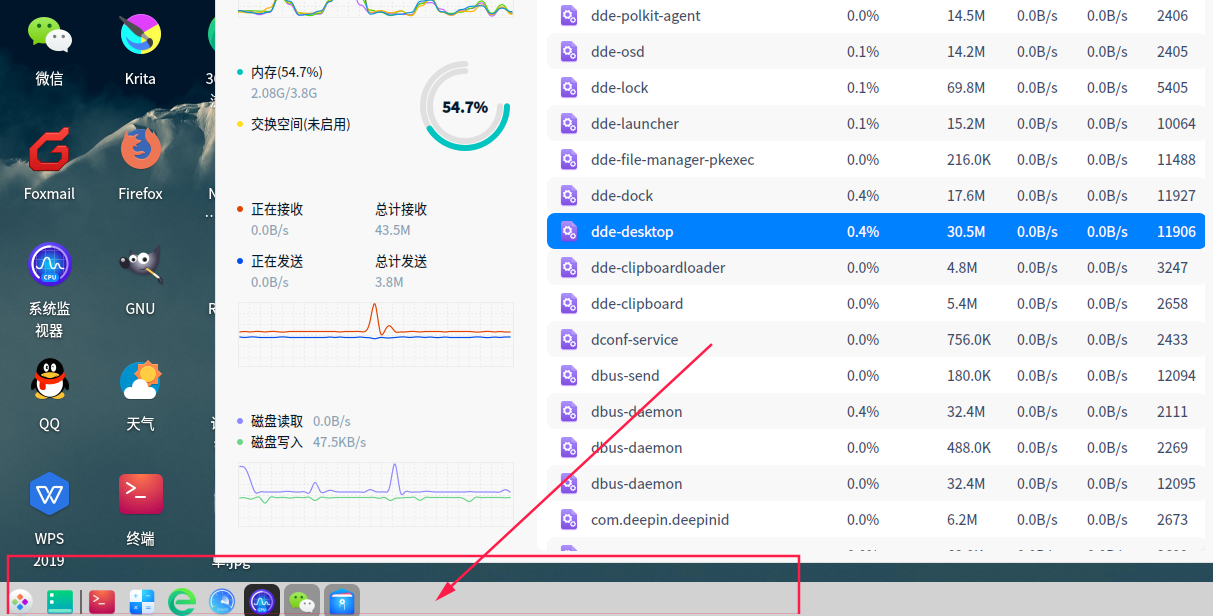Click the 总计接收 total received label
1213x616 pixels.
[401, 209]
